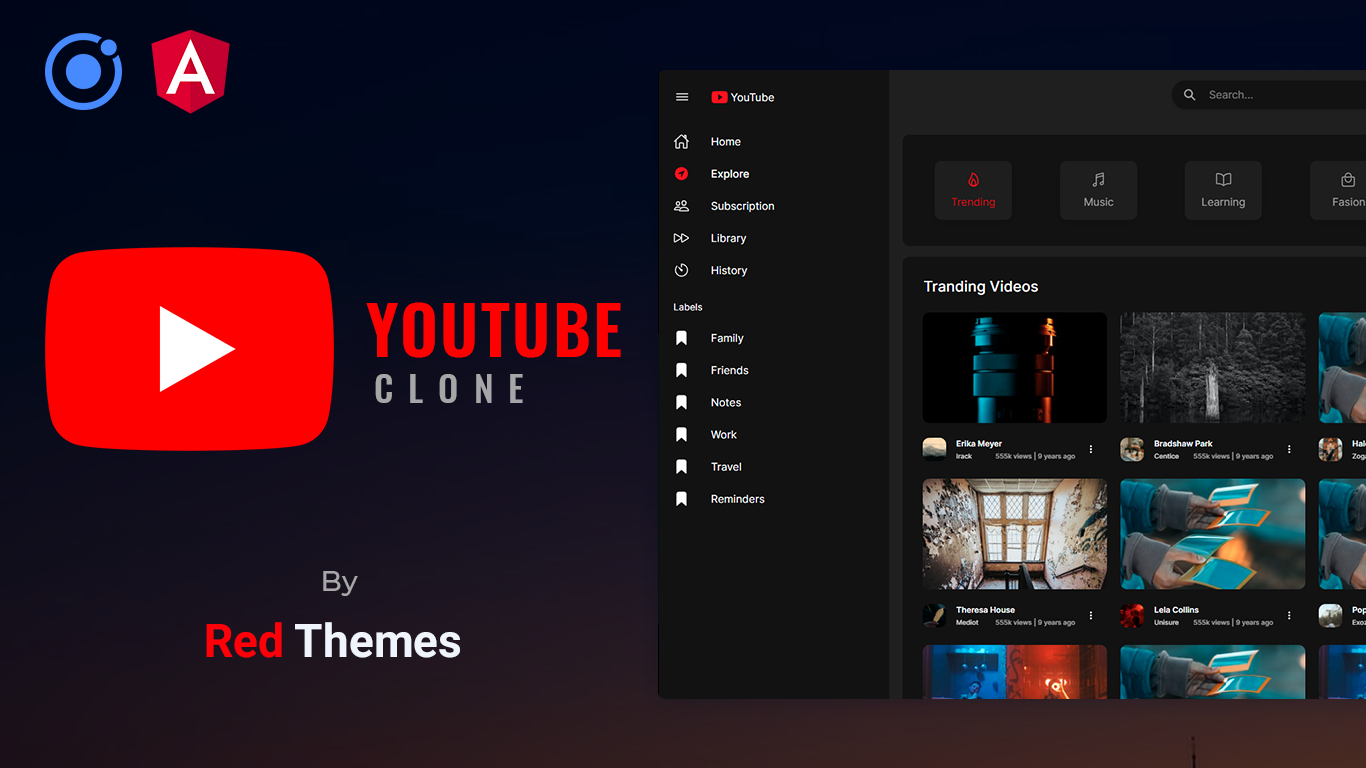The width and height of the screenshot is (1366, 768).
Task: Select the Friends label
Action: click(x=729, y=370)
